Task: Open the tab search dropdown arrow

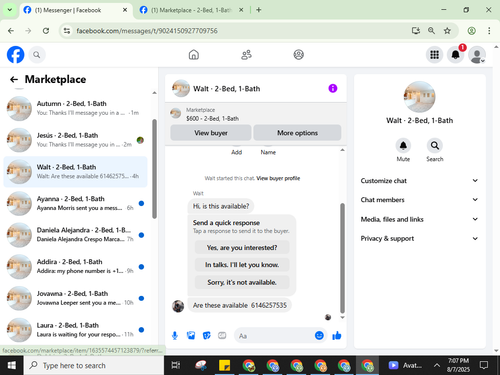Action: pyautogui.click(x=10, y=10)
